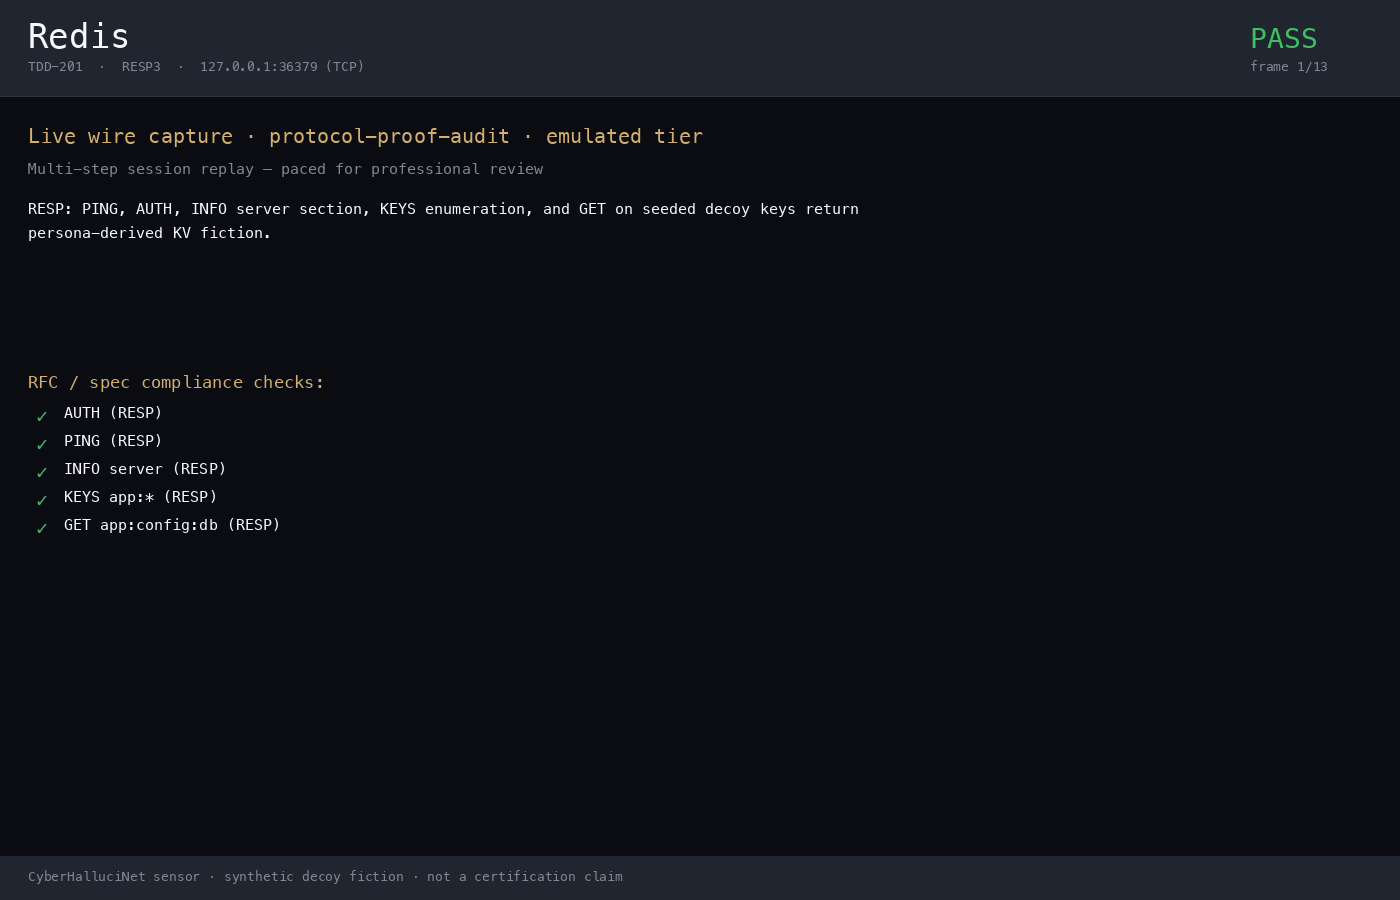1400x900 pixels.
Task: Click the checkmark beside KEYS app:* (RESP)
Action: point(42,500)
